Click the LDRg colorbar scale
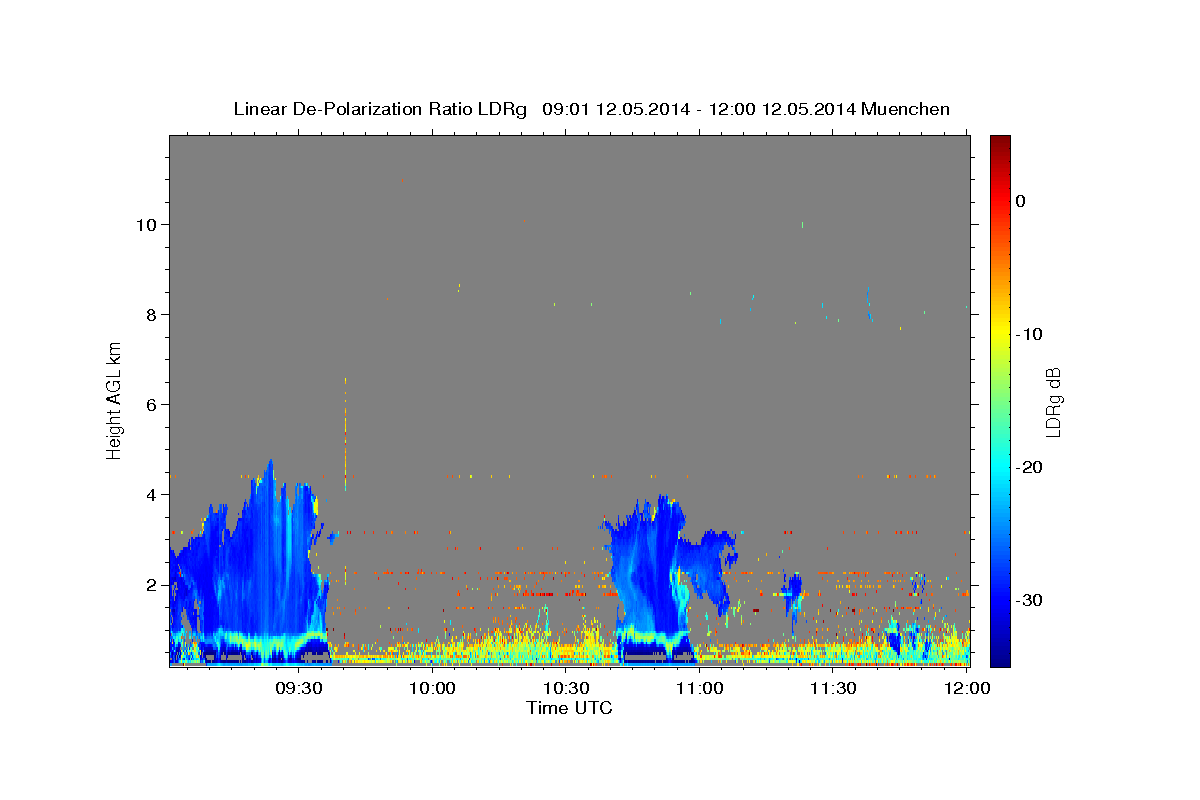Image resolution: width=1200 pixels, height=800 pixels. pyautogui.click(x=1000, y=401)
